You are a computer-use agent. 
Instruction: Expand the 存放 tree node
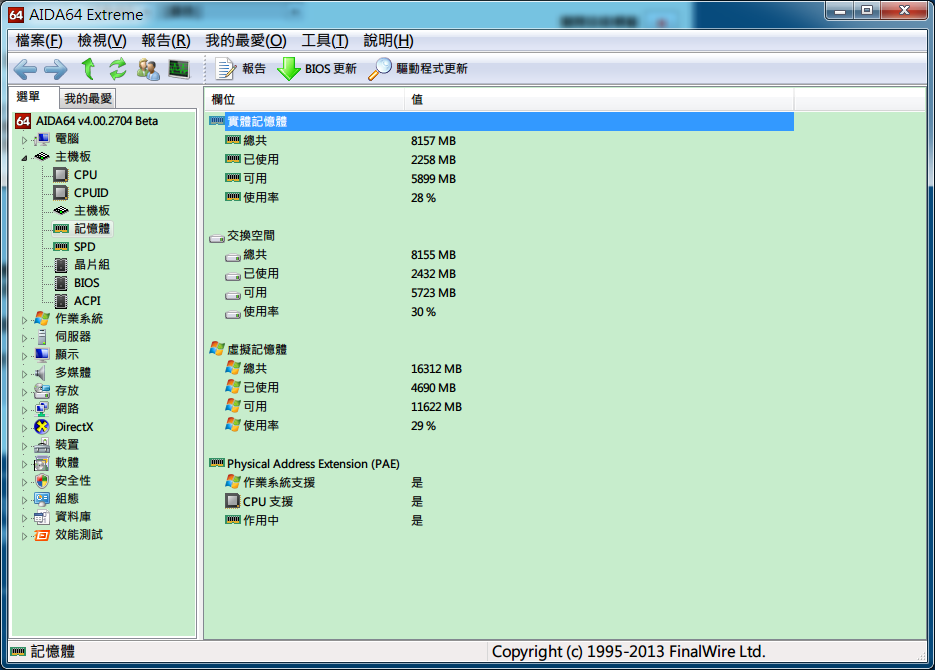click(x=24, y=392)
